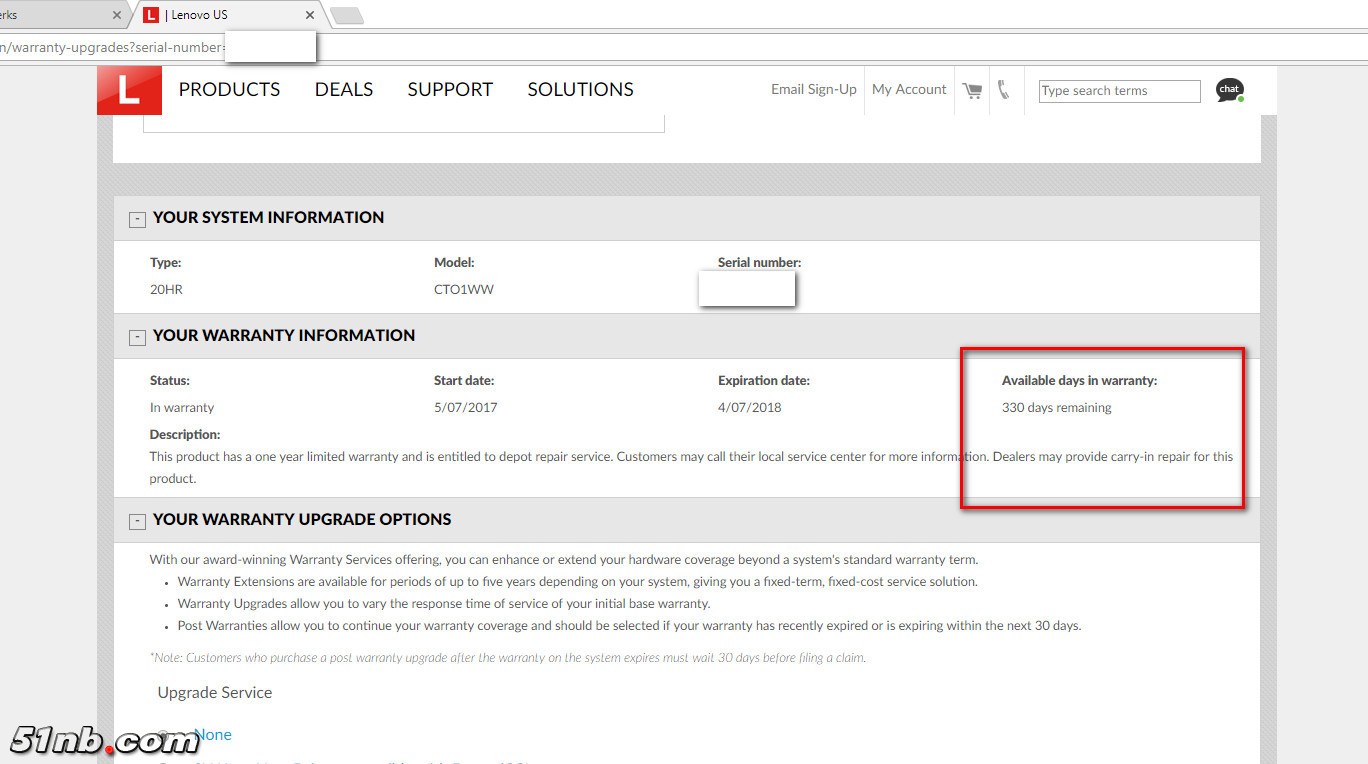
Task: Open the DEALS menu
Action: pyautogui.click(x=343, y=90)
